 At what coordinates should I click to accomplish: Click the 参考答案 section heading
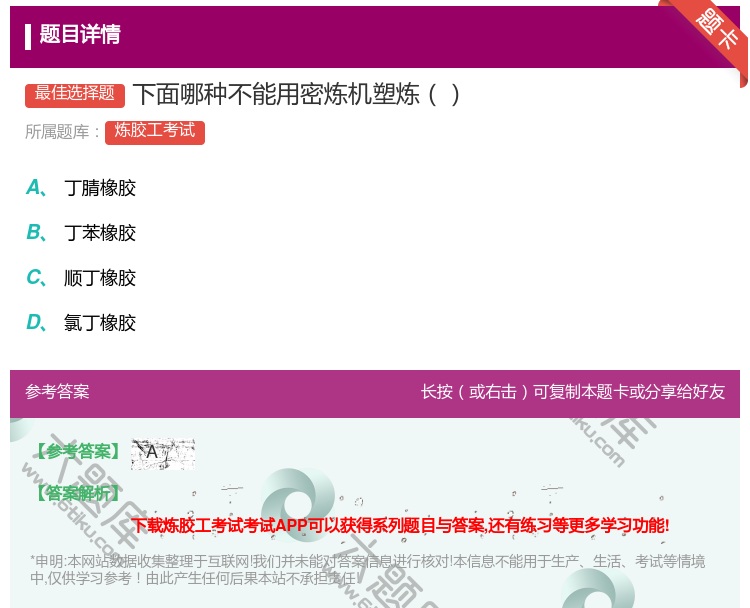pyautogui.click(x=57, y=391)
